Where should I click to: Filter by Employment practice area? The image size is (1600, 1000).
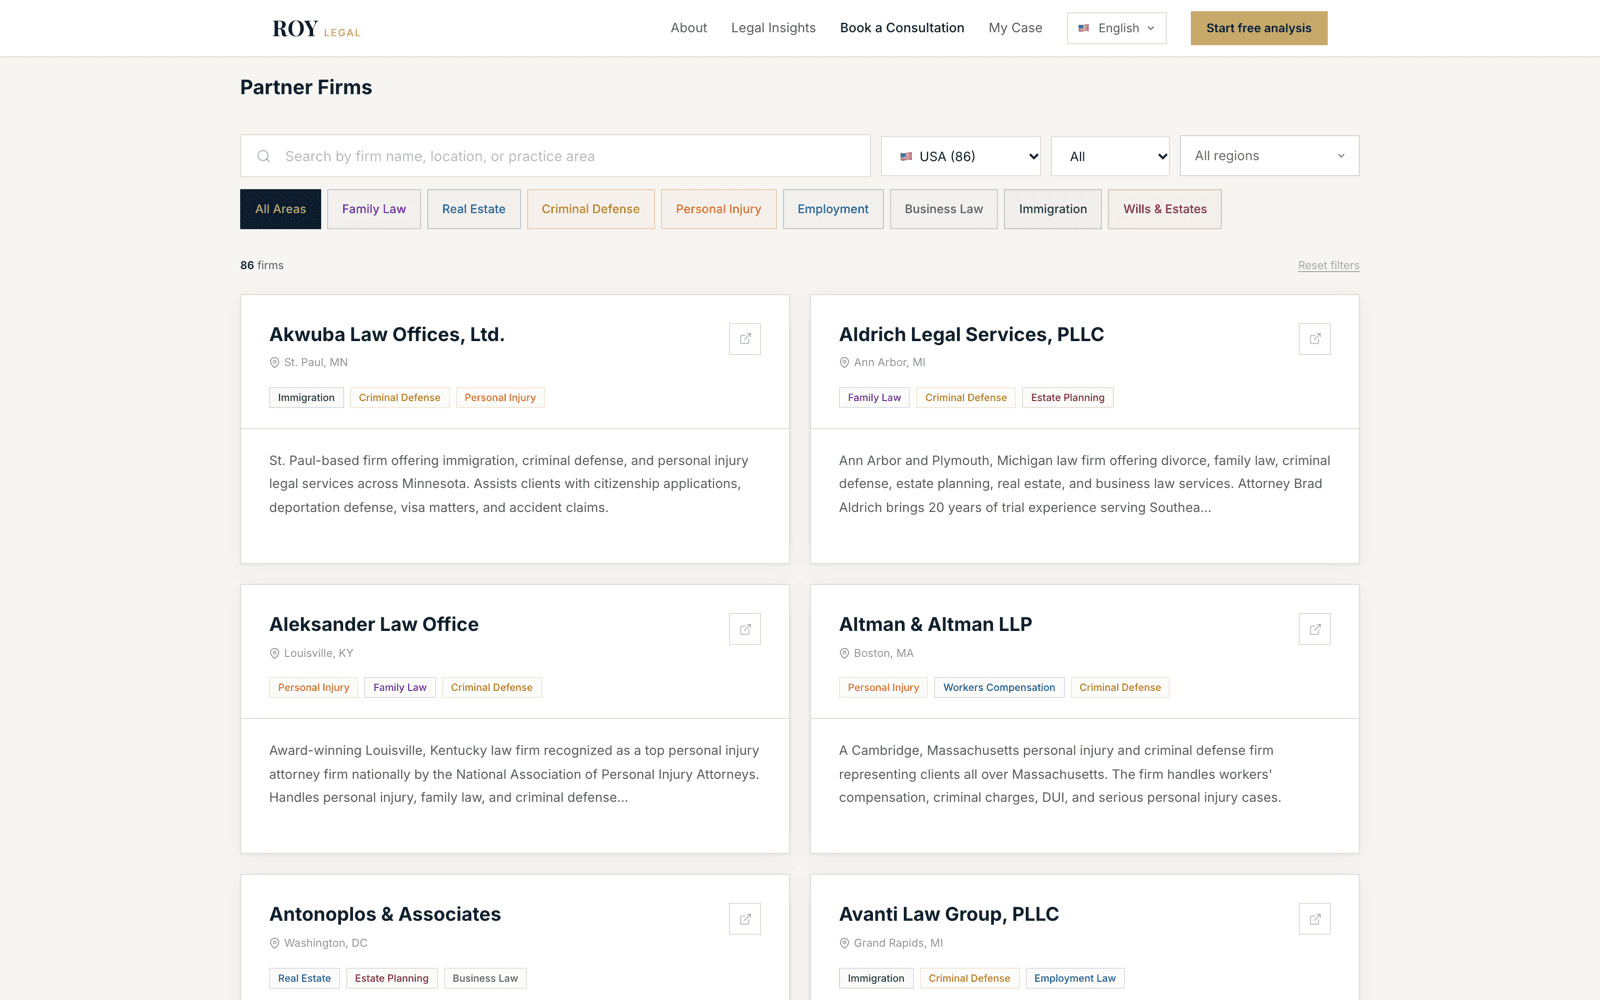coord(833,209)
